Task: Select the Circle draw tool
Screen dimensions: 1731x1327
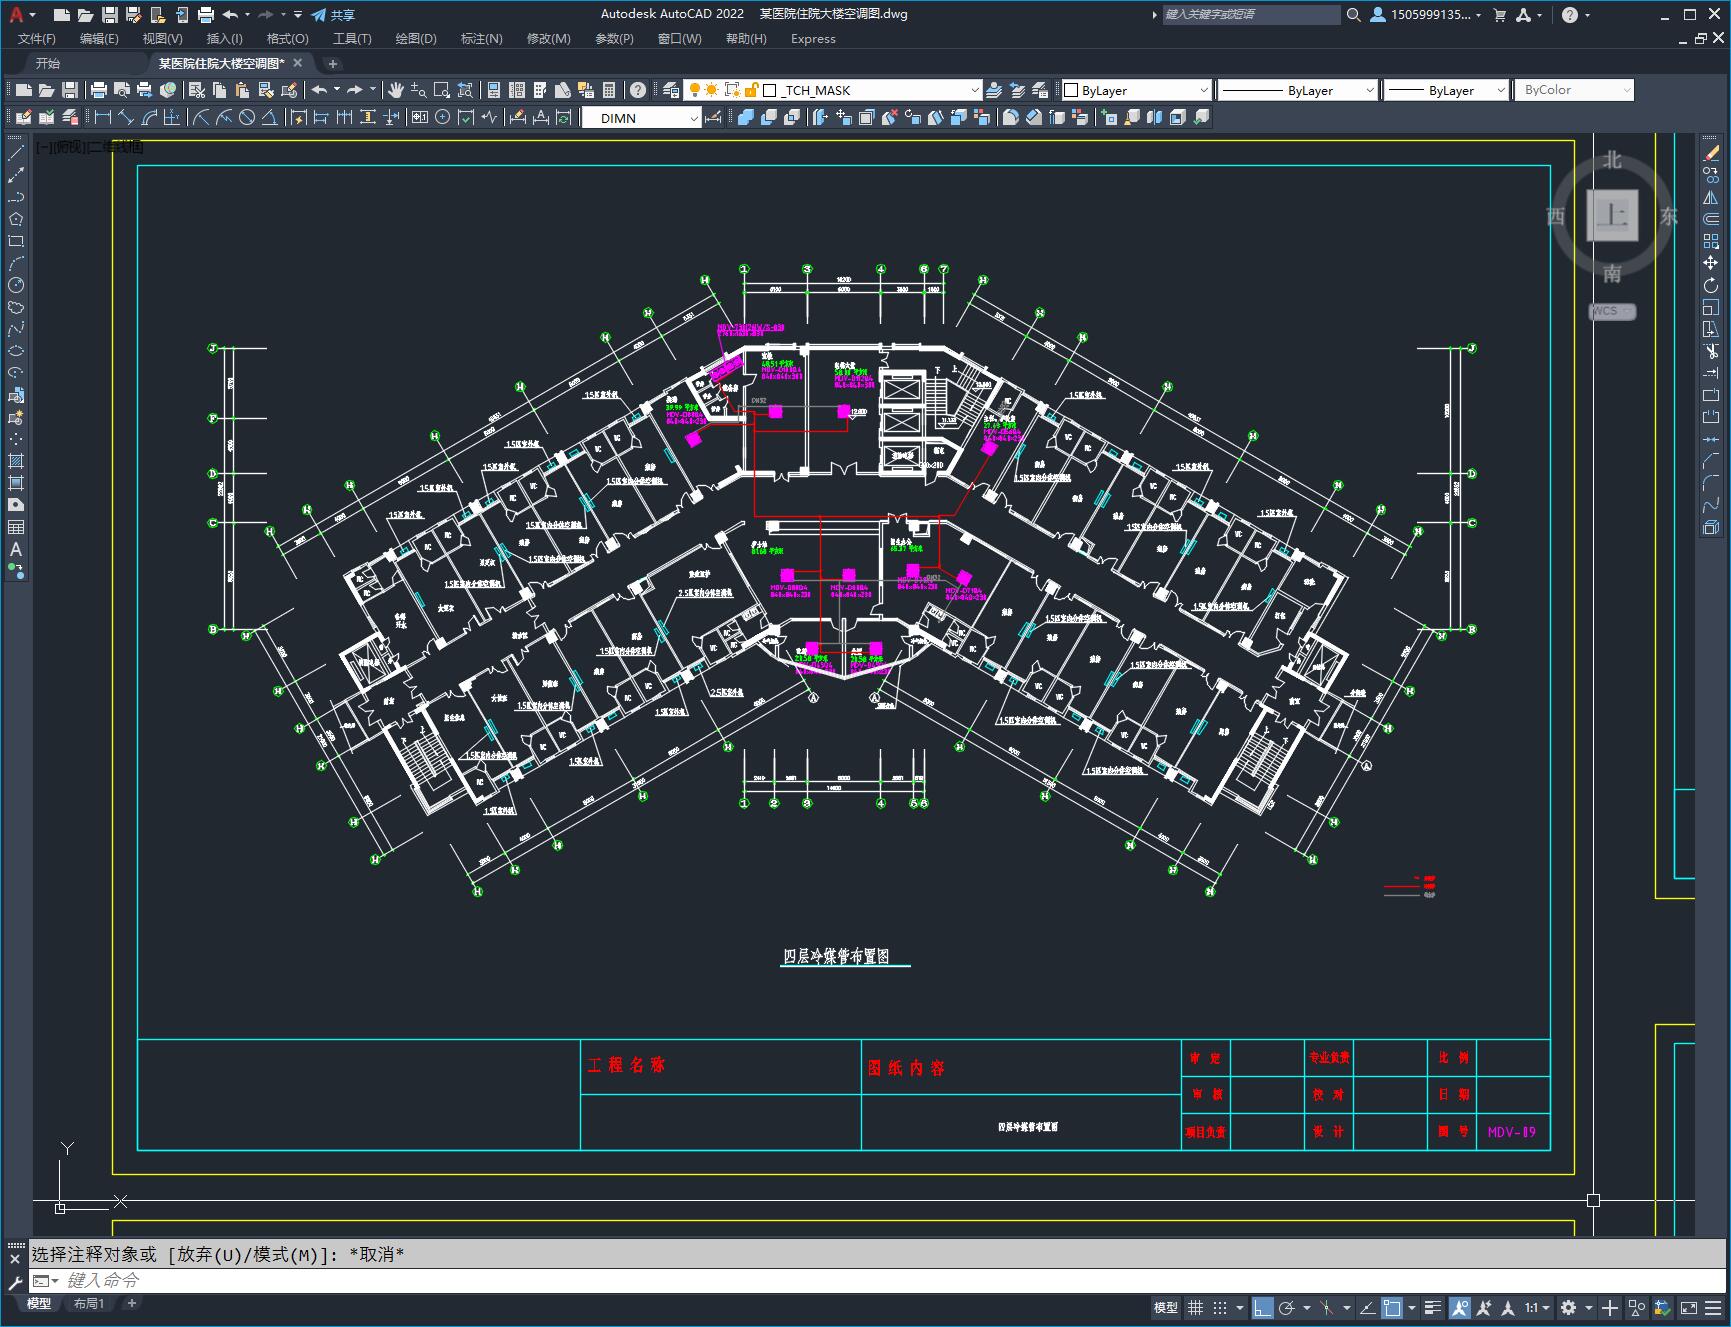Action: (16, 285)
